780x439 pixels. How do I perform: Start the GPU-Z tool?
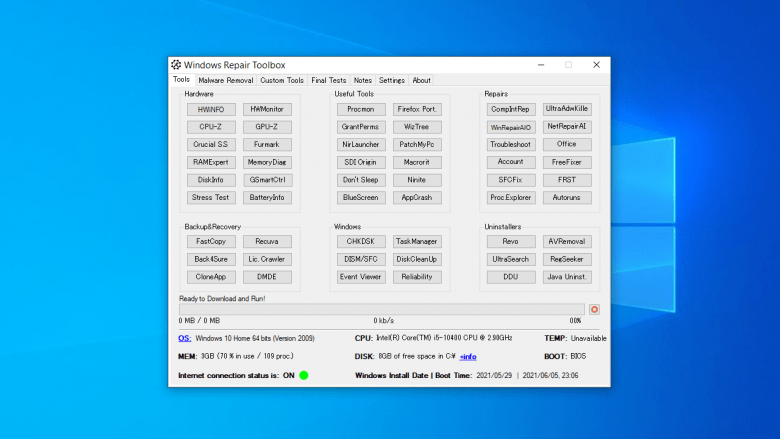267,127
